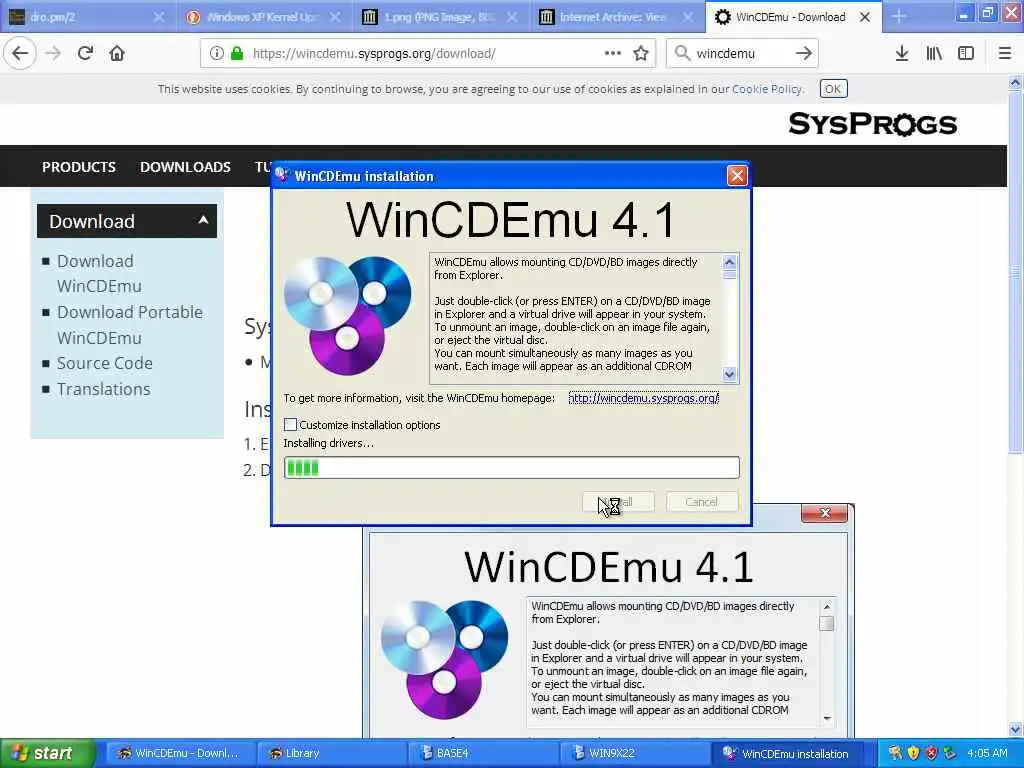Click the page screenshot description scroll up arrow

pyautogui.click(x=827, y=607)
